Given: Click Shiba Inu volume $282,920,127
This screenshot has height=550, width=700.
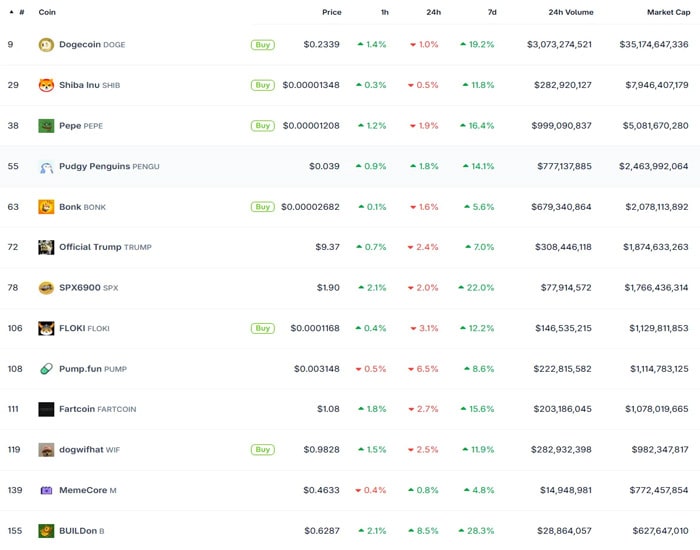Looking at the screenshot, I should 563,85.
